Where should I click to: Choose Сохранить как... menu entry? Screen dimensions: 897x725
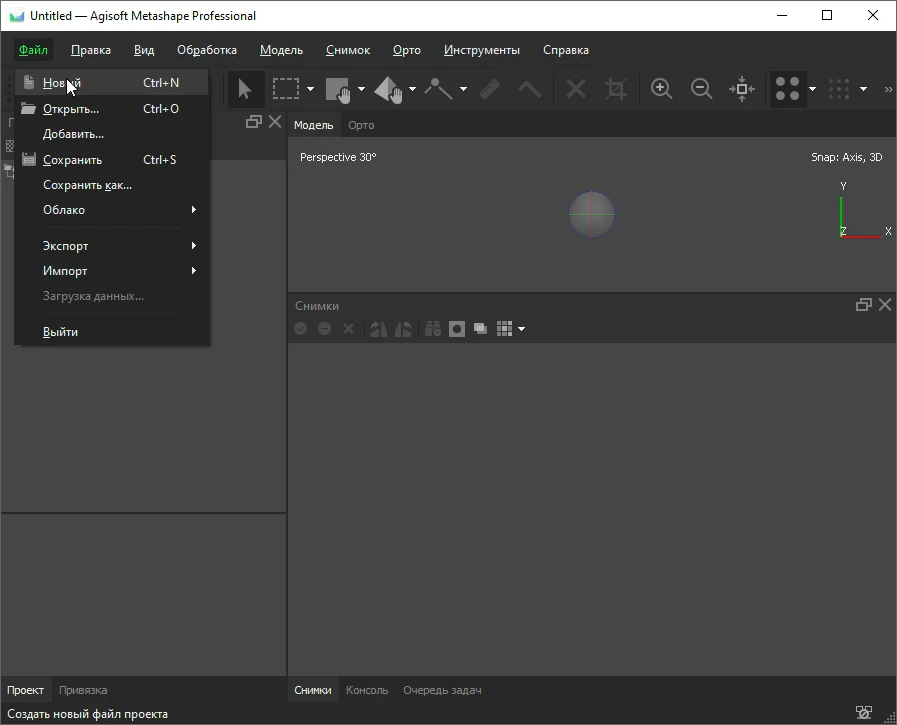[111, 185]
